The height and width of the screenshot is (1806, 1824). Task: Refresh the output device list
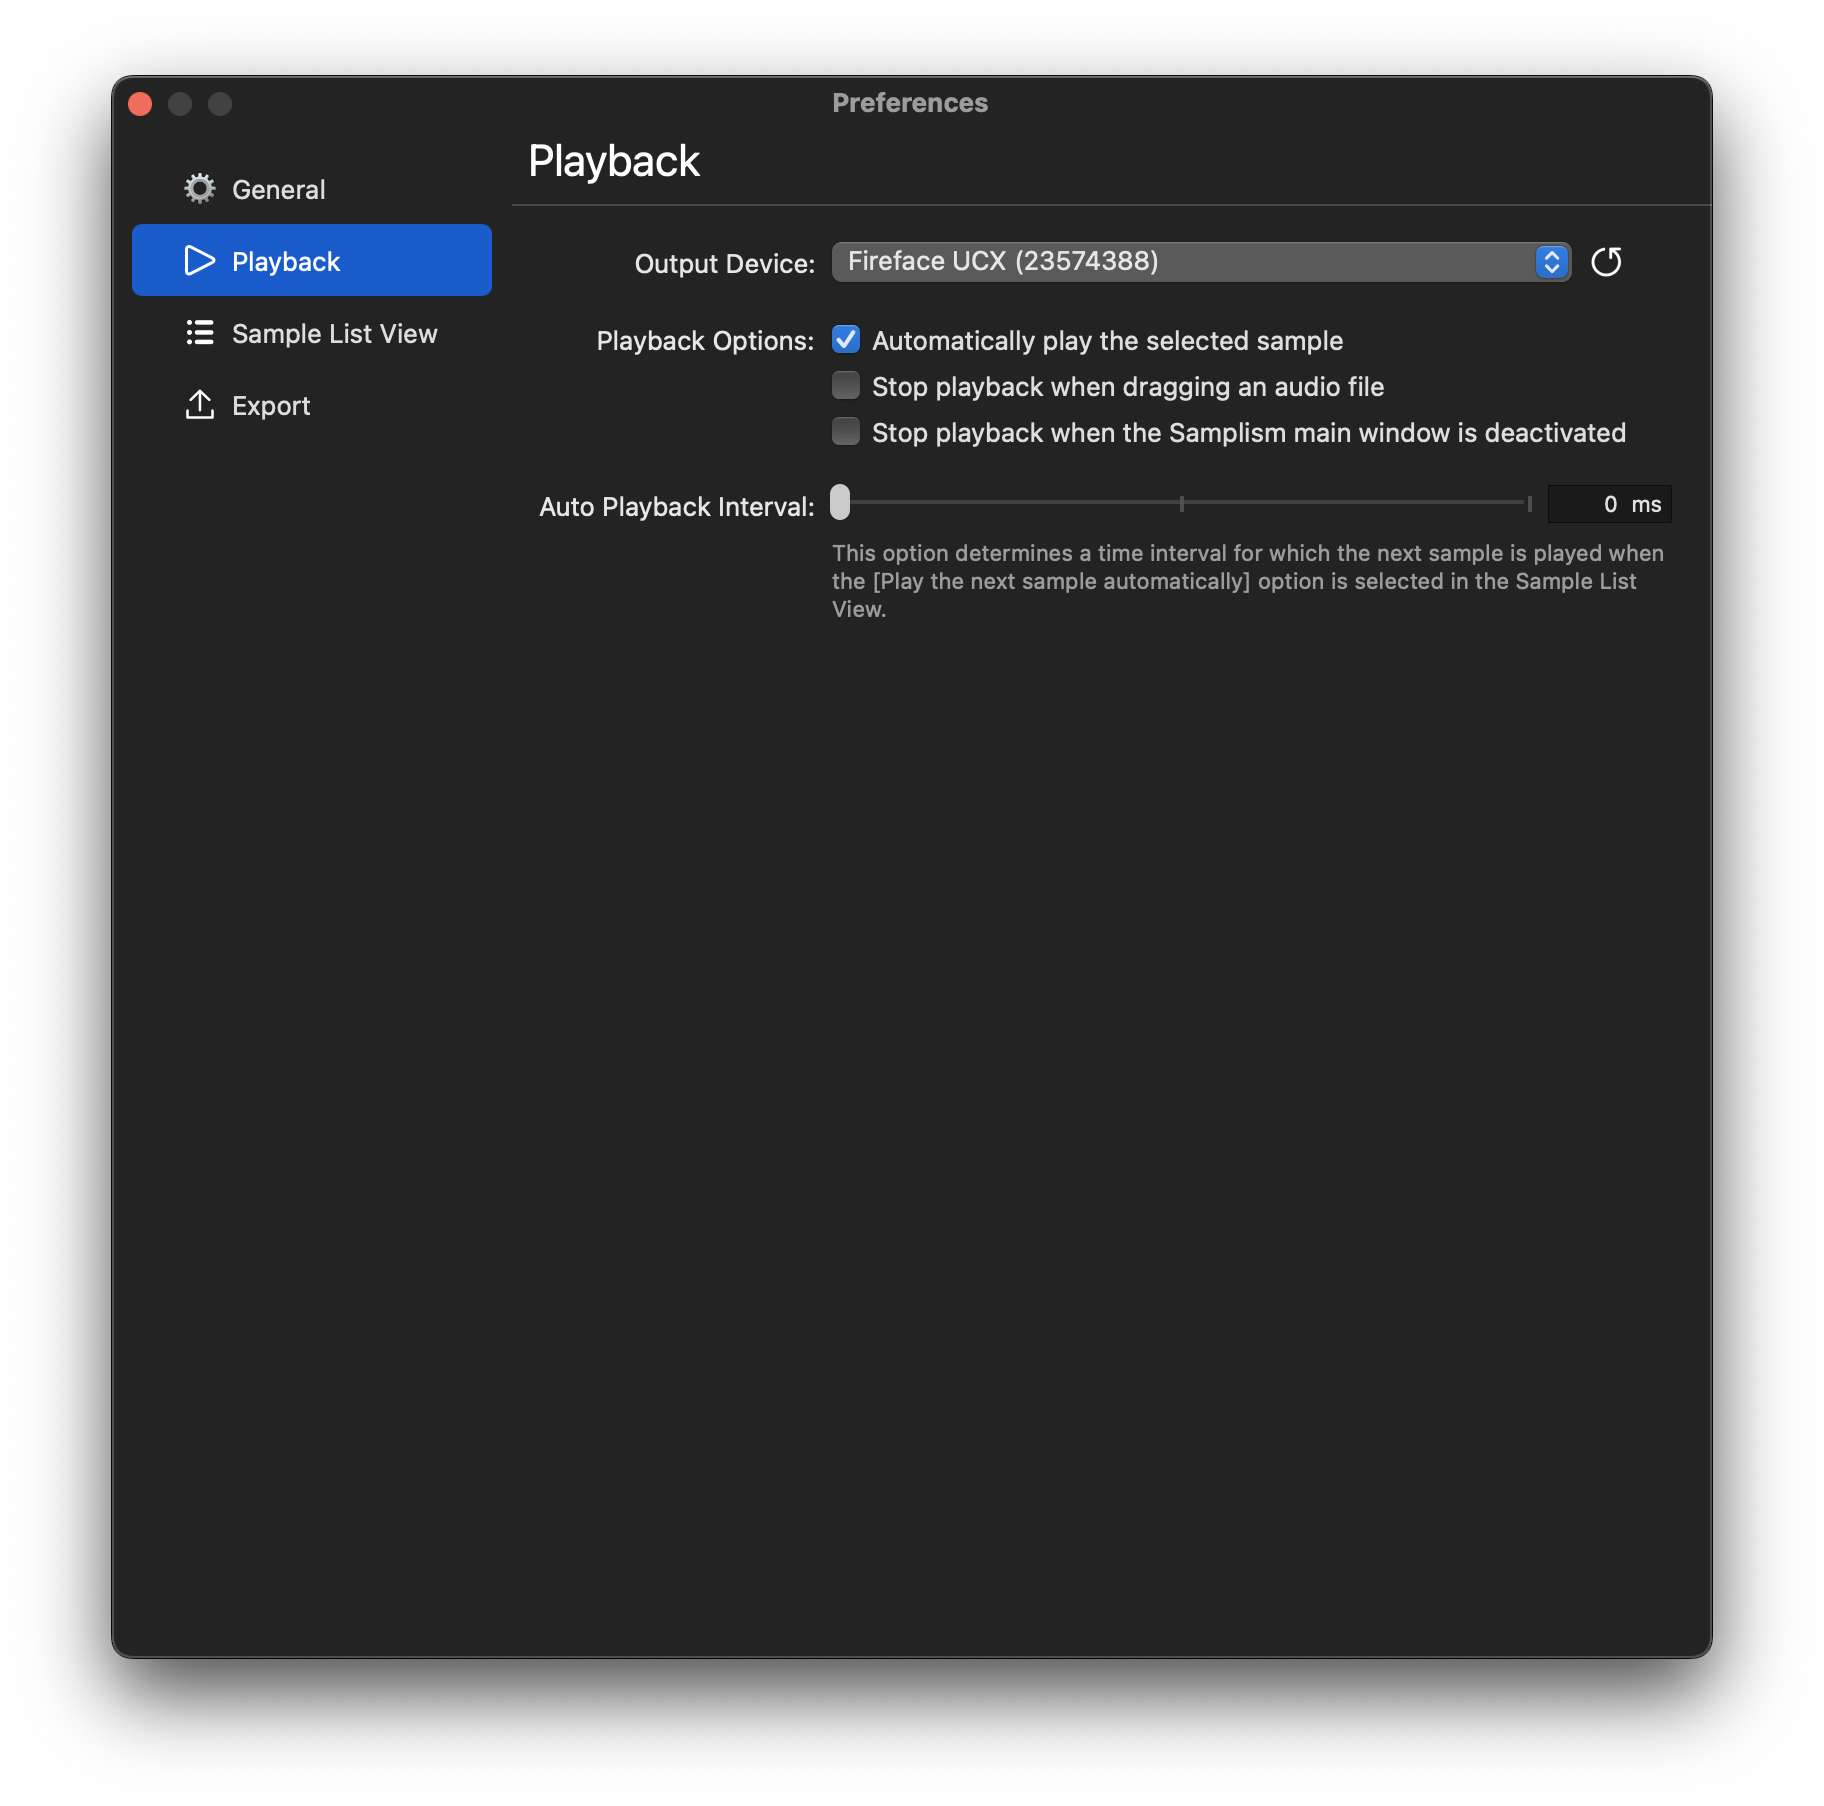tap(1606, 262)
